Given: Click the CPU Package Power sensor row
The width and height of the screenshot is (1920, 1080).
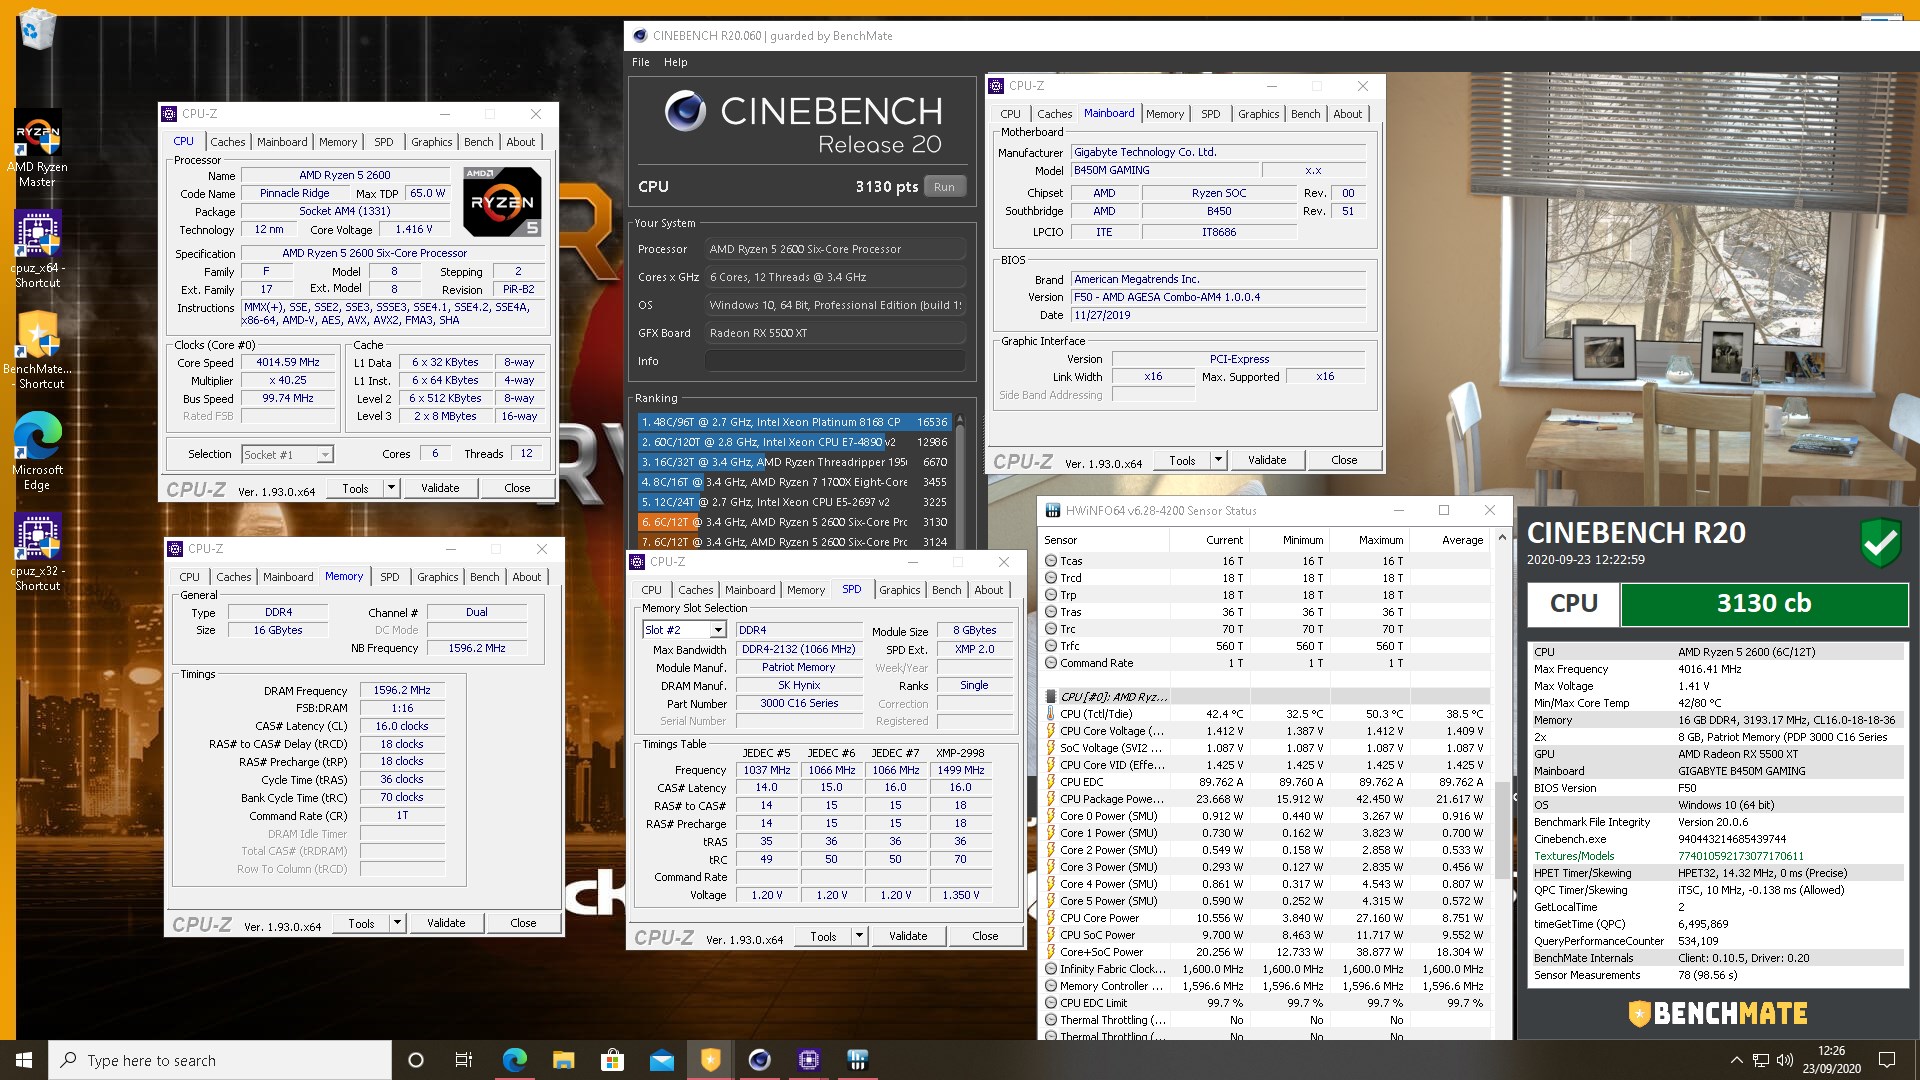Looking at the screenshot, I should (x=1266, y=799).
